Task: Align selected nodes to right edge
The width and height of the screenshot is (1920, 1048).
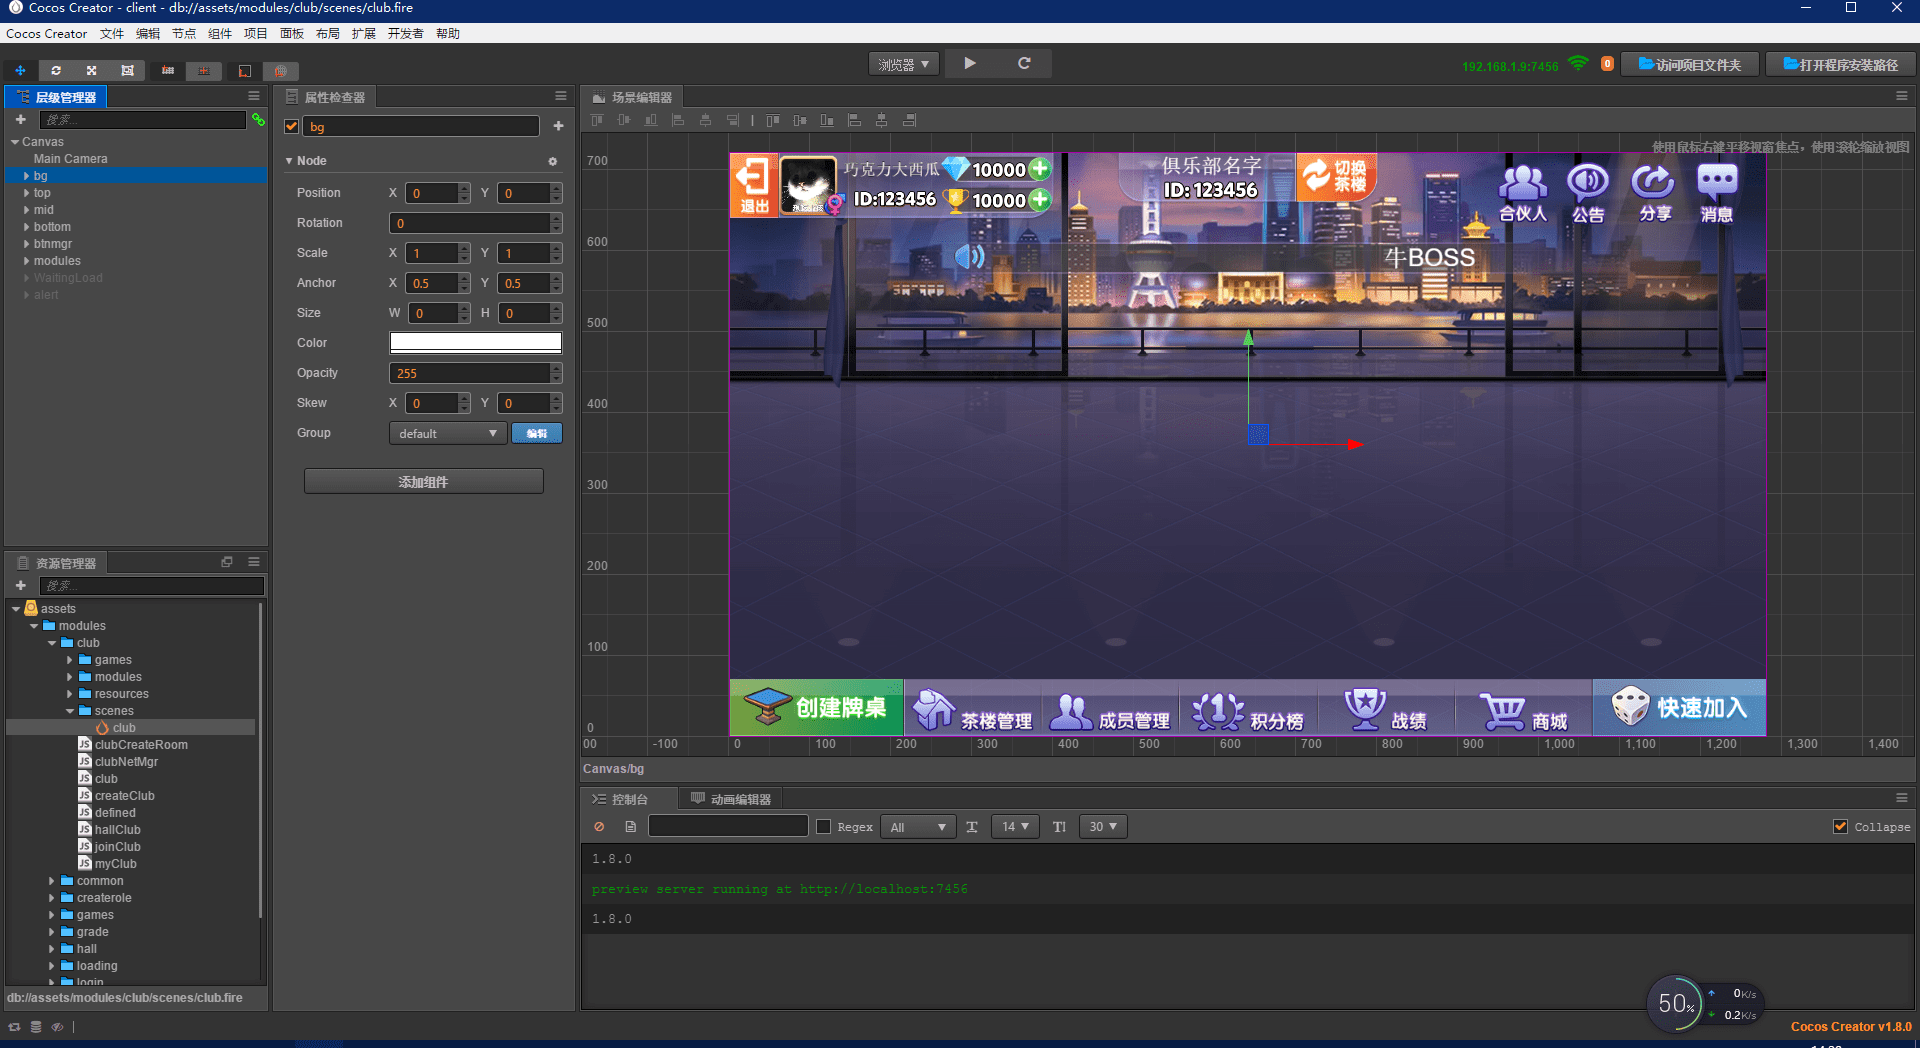Action: [x=733, y=120]
